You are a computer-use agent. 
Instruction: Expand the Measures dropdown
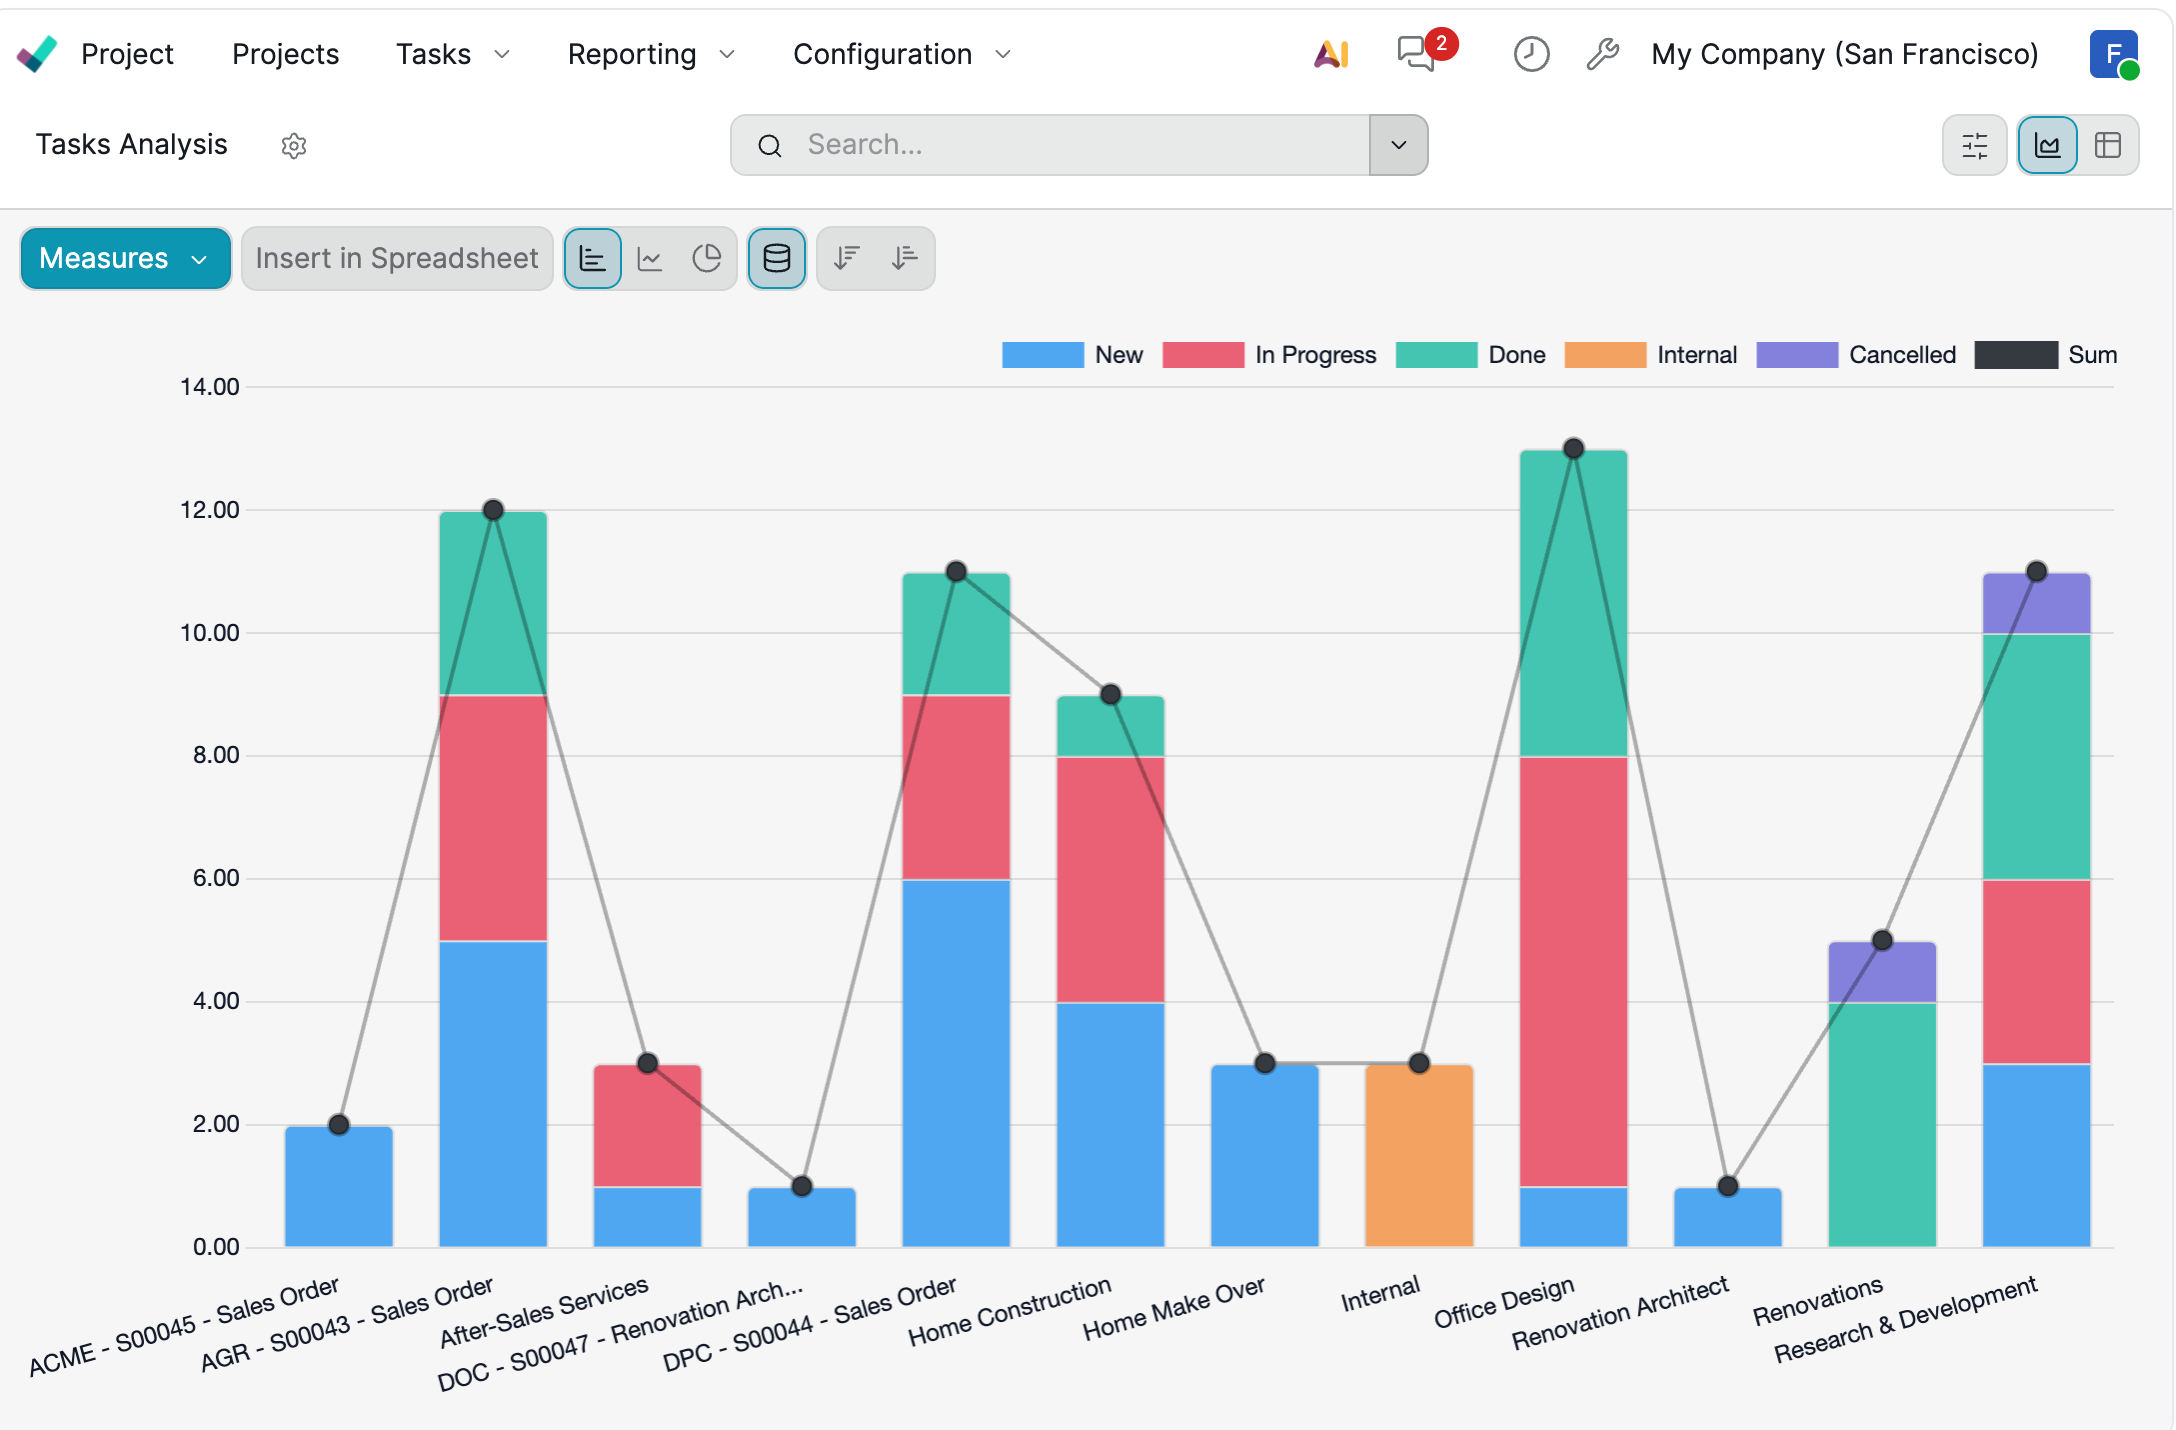pos(125,259)
